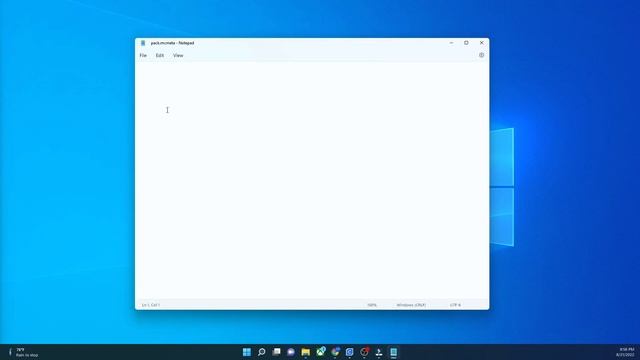
Task: Click Windows (CRLF) line ending indicator
Action: pos(411,305)
